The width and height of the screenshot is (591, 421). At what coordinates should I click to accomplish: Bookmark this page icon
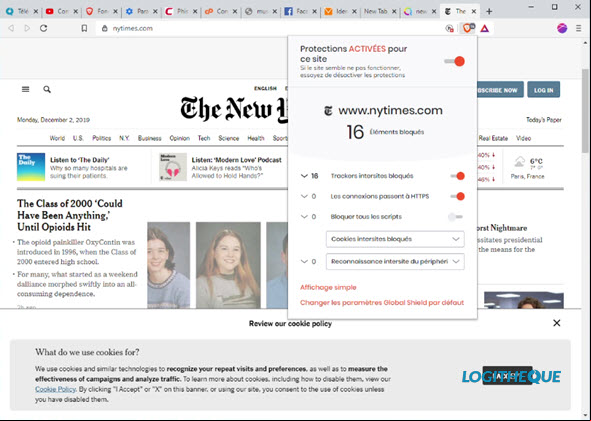84,28
